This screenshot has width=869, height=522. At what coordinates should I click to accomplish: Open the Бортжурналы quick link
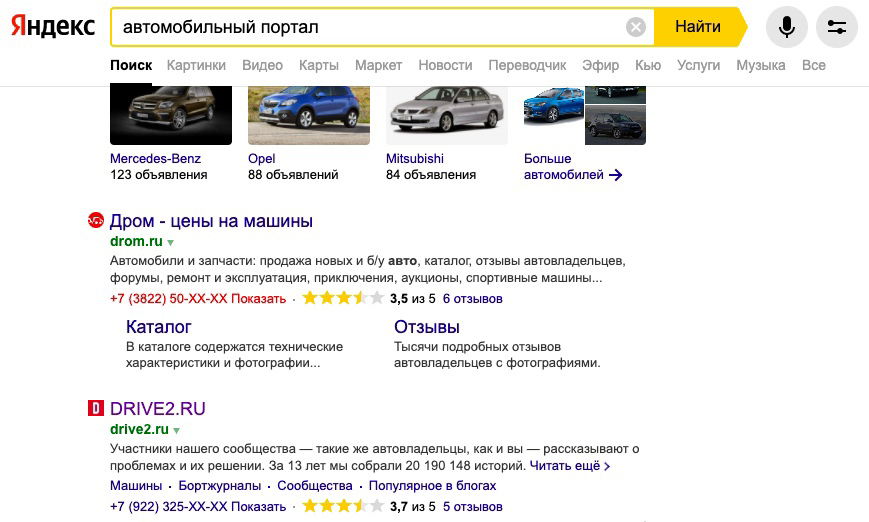coord(219,486)
